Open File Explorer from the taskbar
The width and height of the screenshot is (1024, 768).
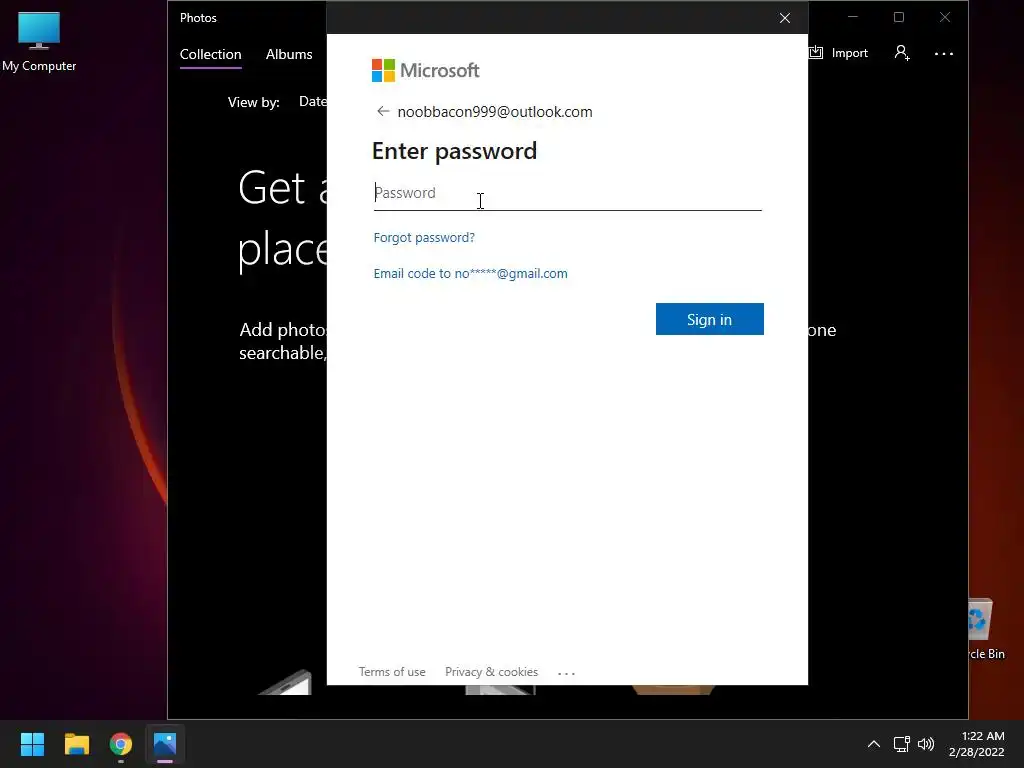pyautogui.click(x=76, y=744)
